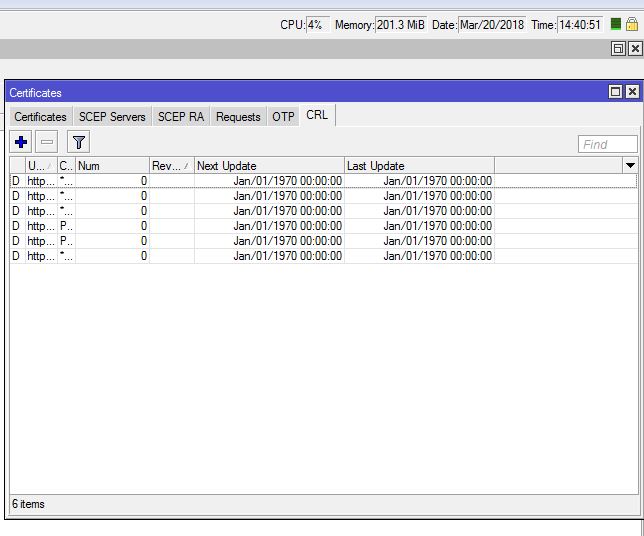Switch to the Requests tab
The height and width of the screenshot is (536, 644).
coord(238,117)
